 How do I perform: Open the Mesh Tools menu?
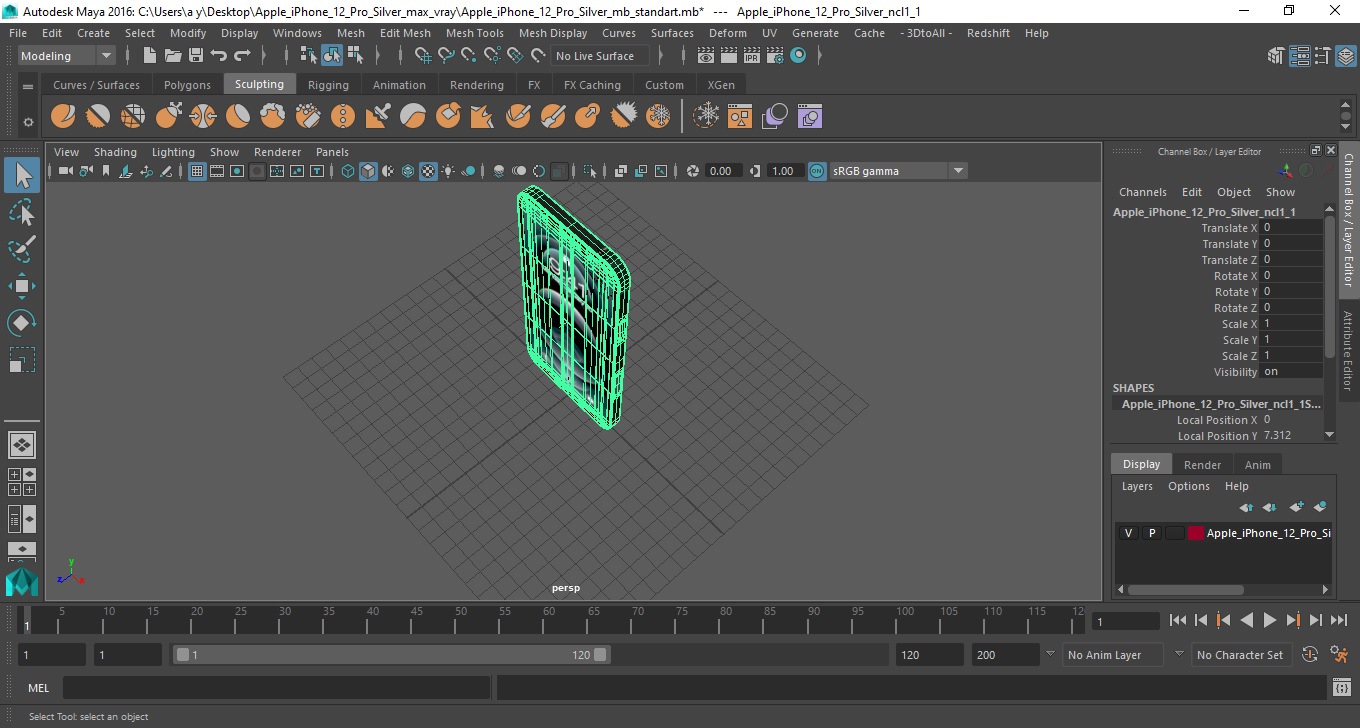[474, 33]
